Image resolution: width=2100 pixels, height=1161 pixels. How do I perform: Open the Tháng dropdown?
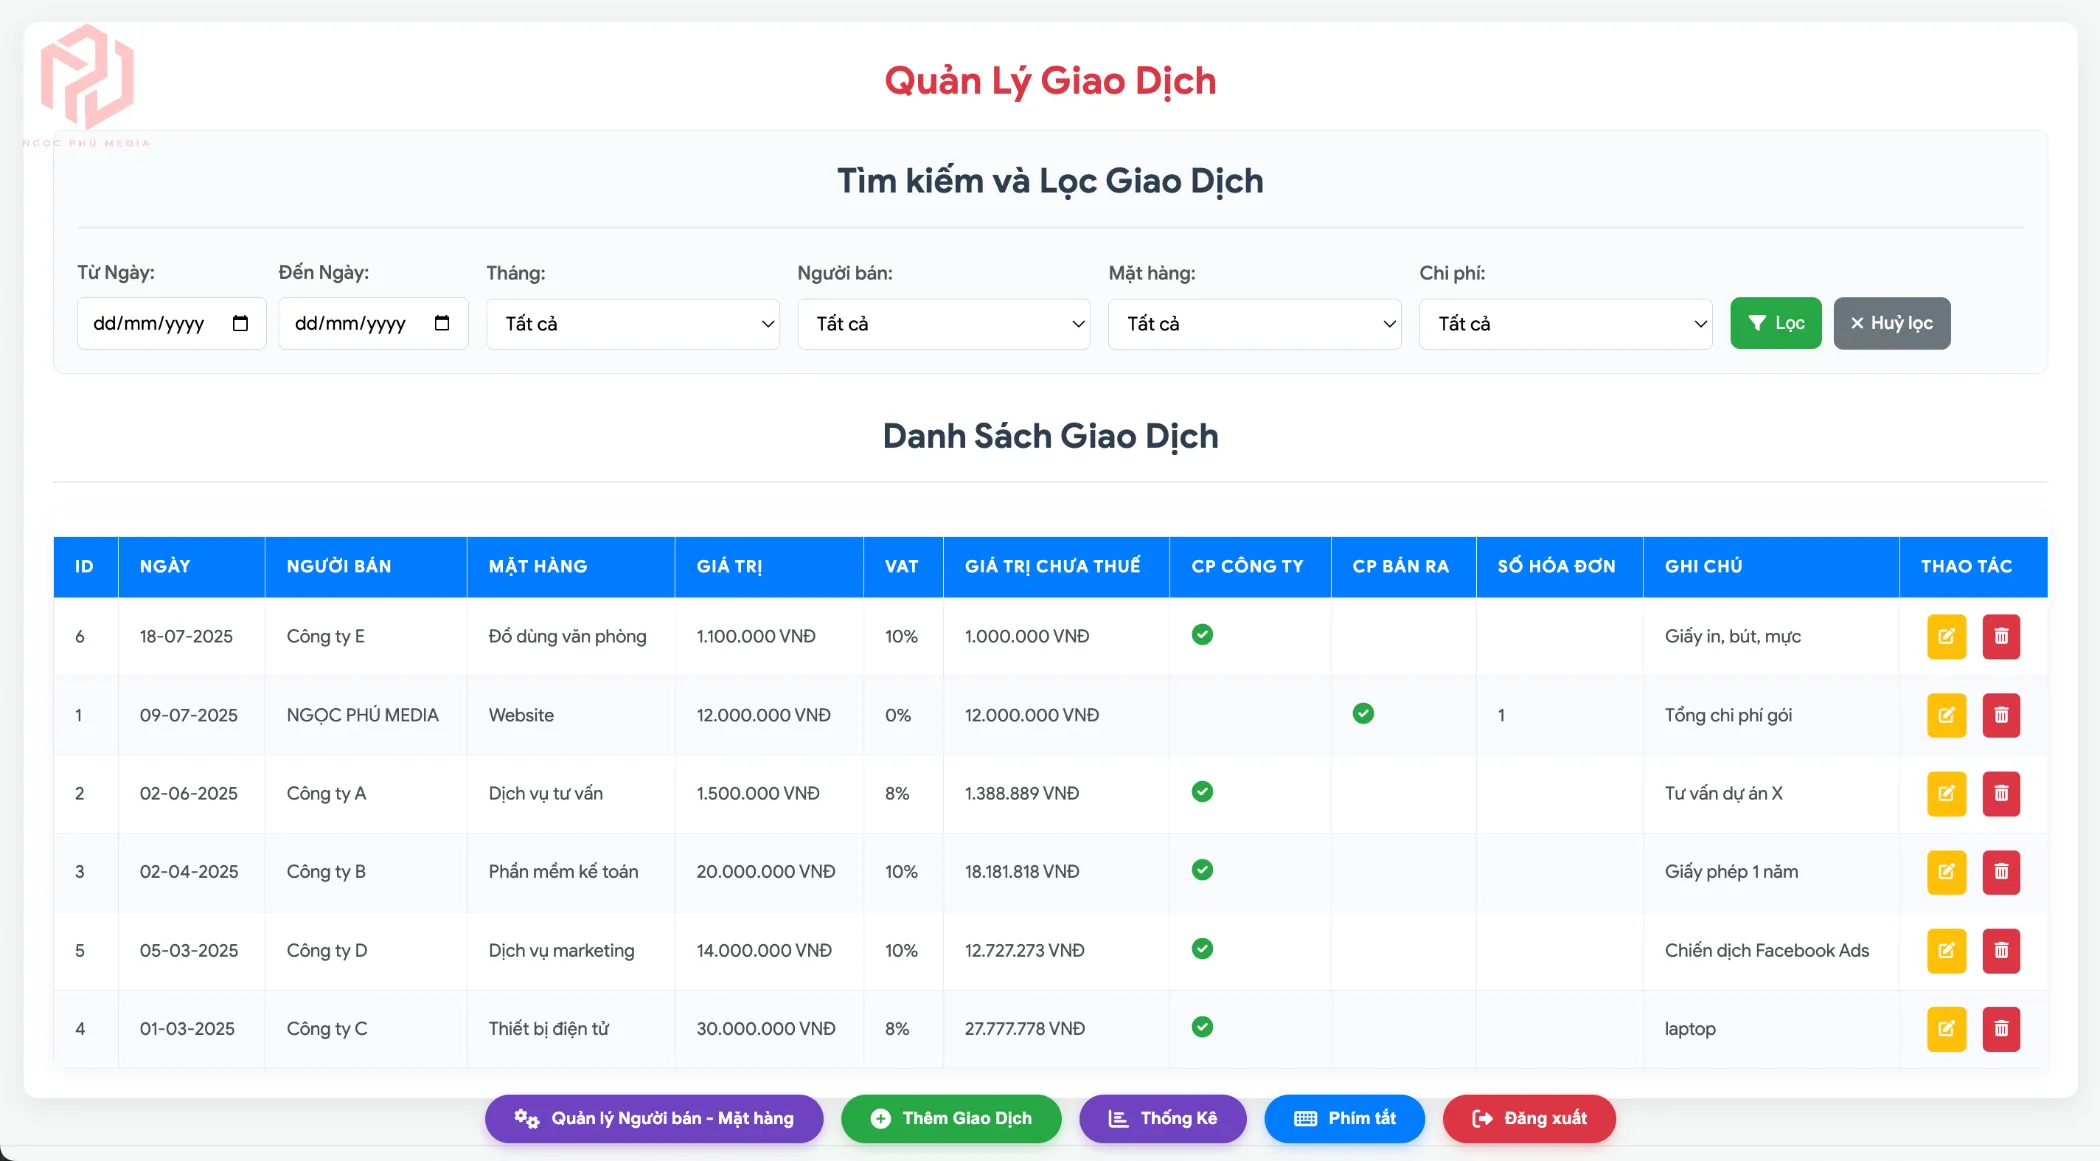(x=632, y=323)
